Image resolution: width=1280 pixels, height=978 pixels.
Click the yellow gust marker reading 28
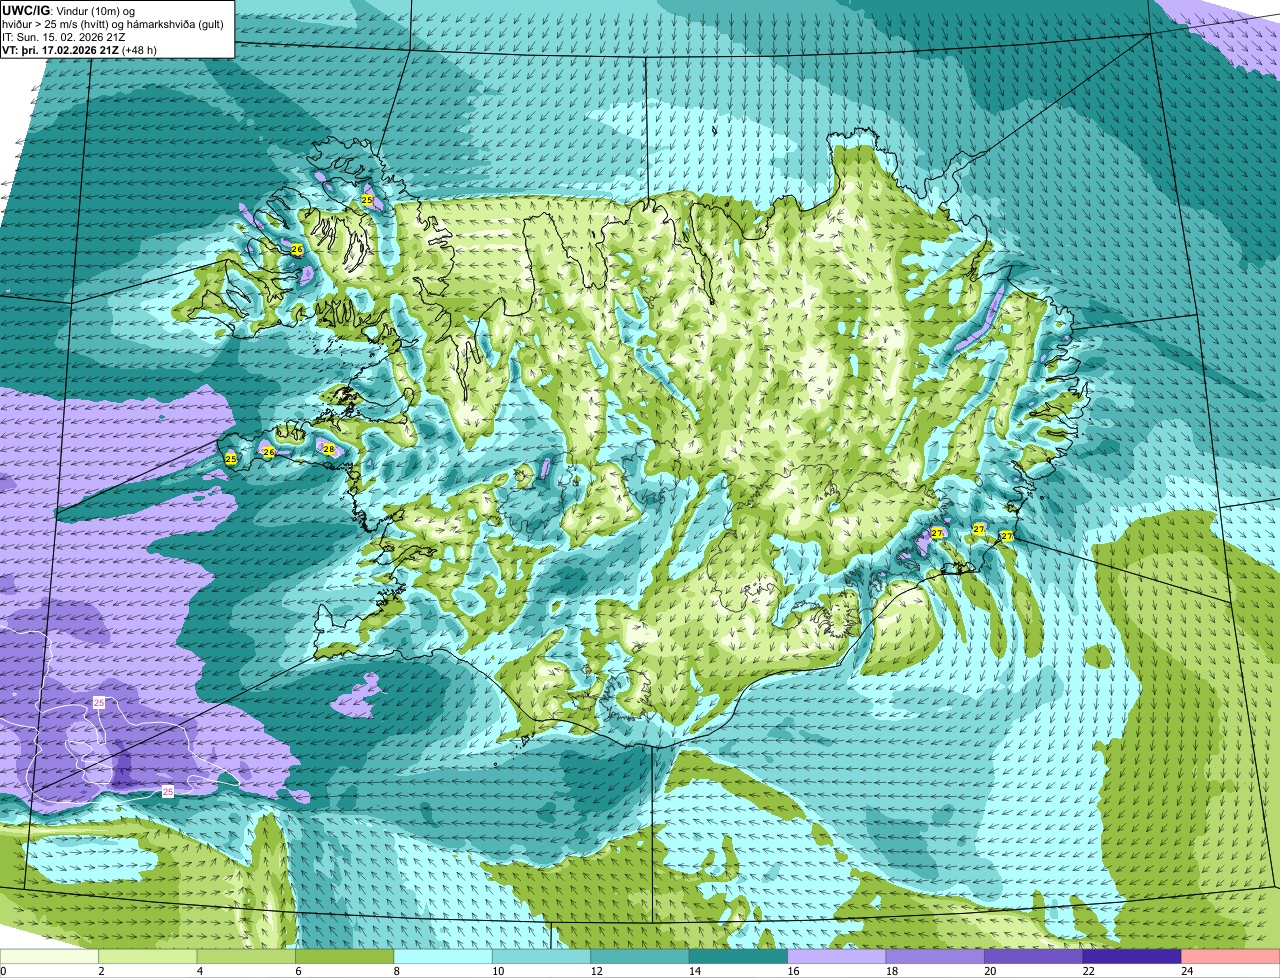(x=329, y=449)
